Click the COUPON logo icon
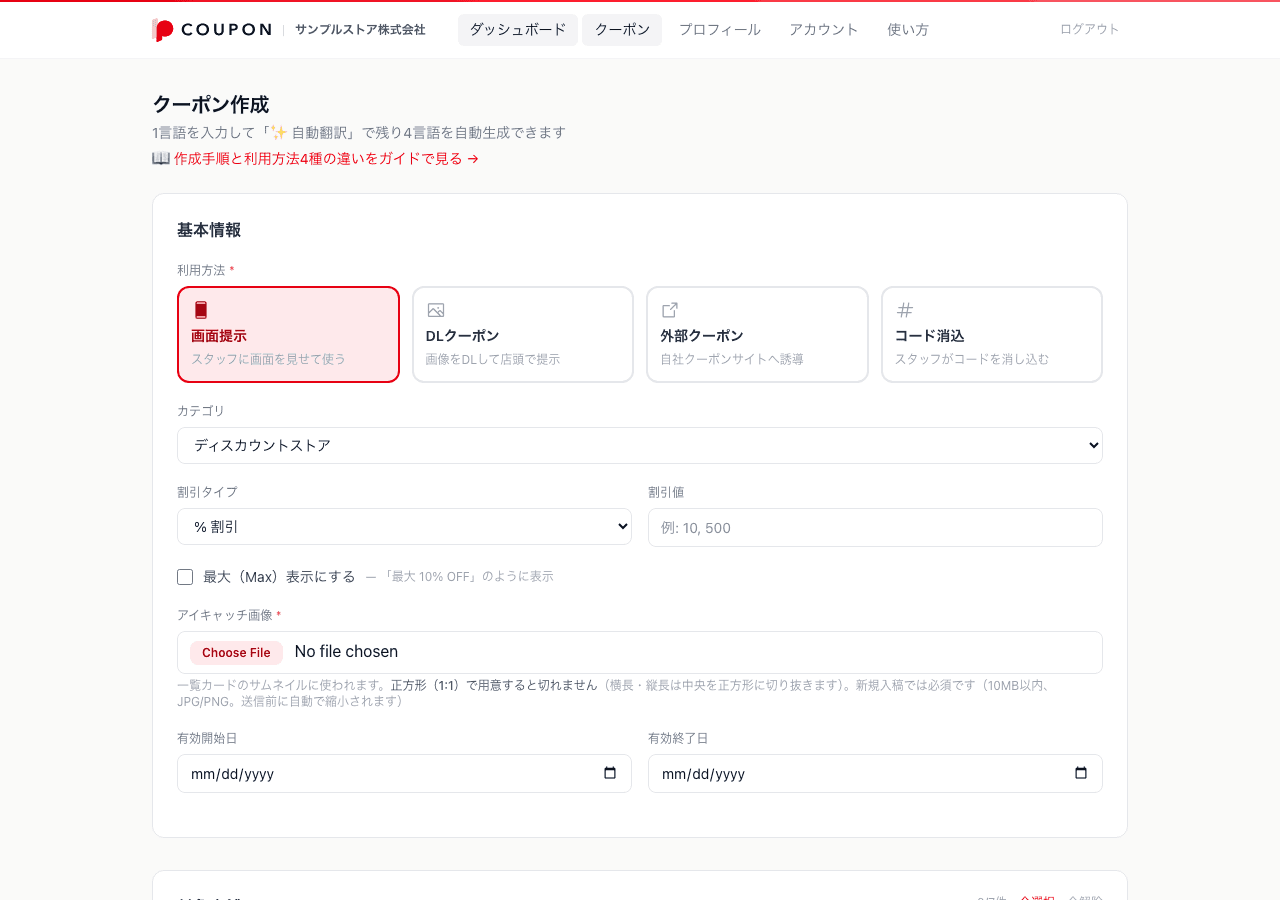The height and width of the screenshot is (900, 1280). pyautogui.click(x=163, y=30)
